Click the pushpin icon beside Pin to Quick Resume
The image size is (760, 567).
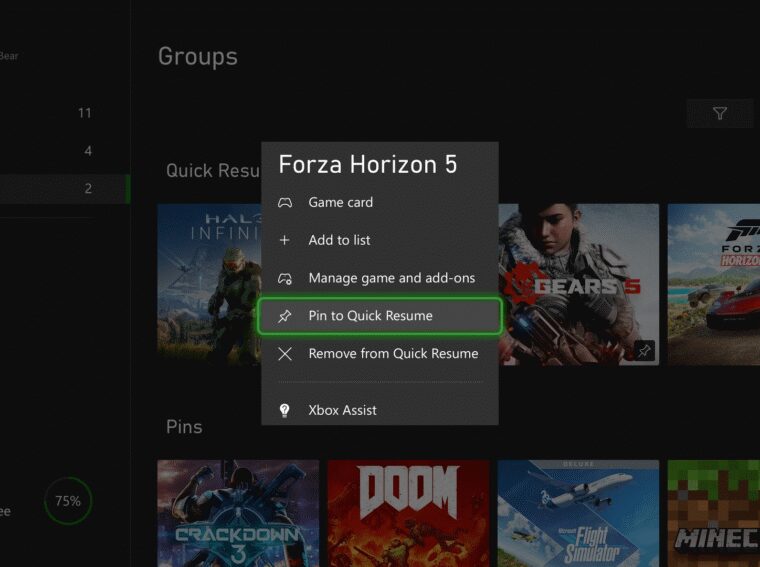(x=285, y=316)
